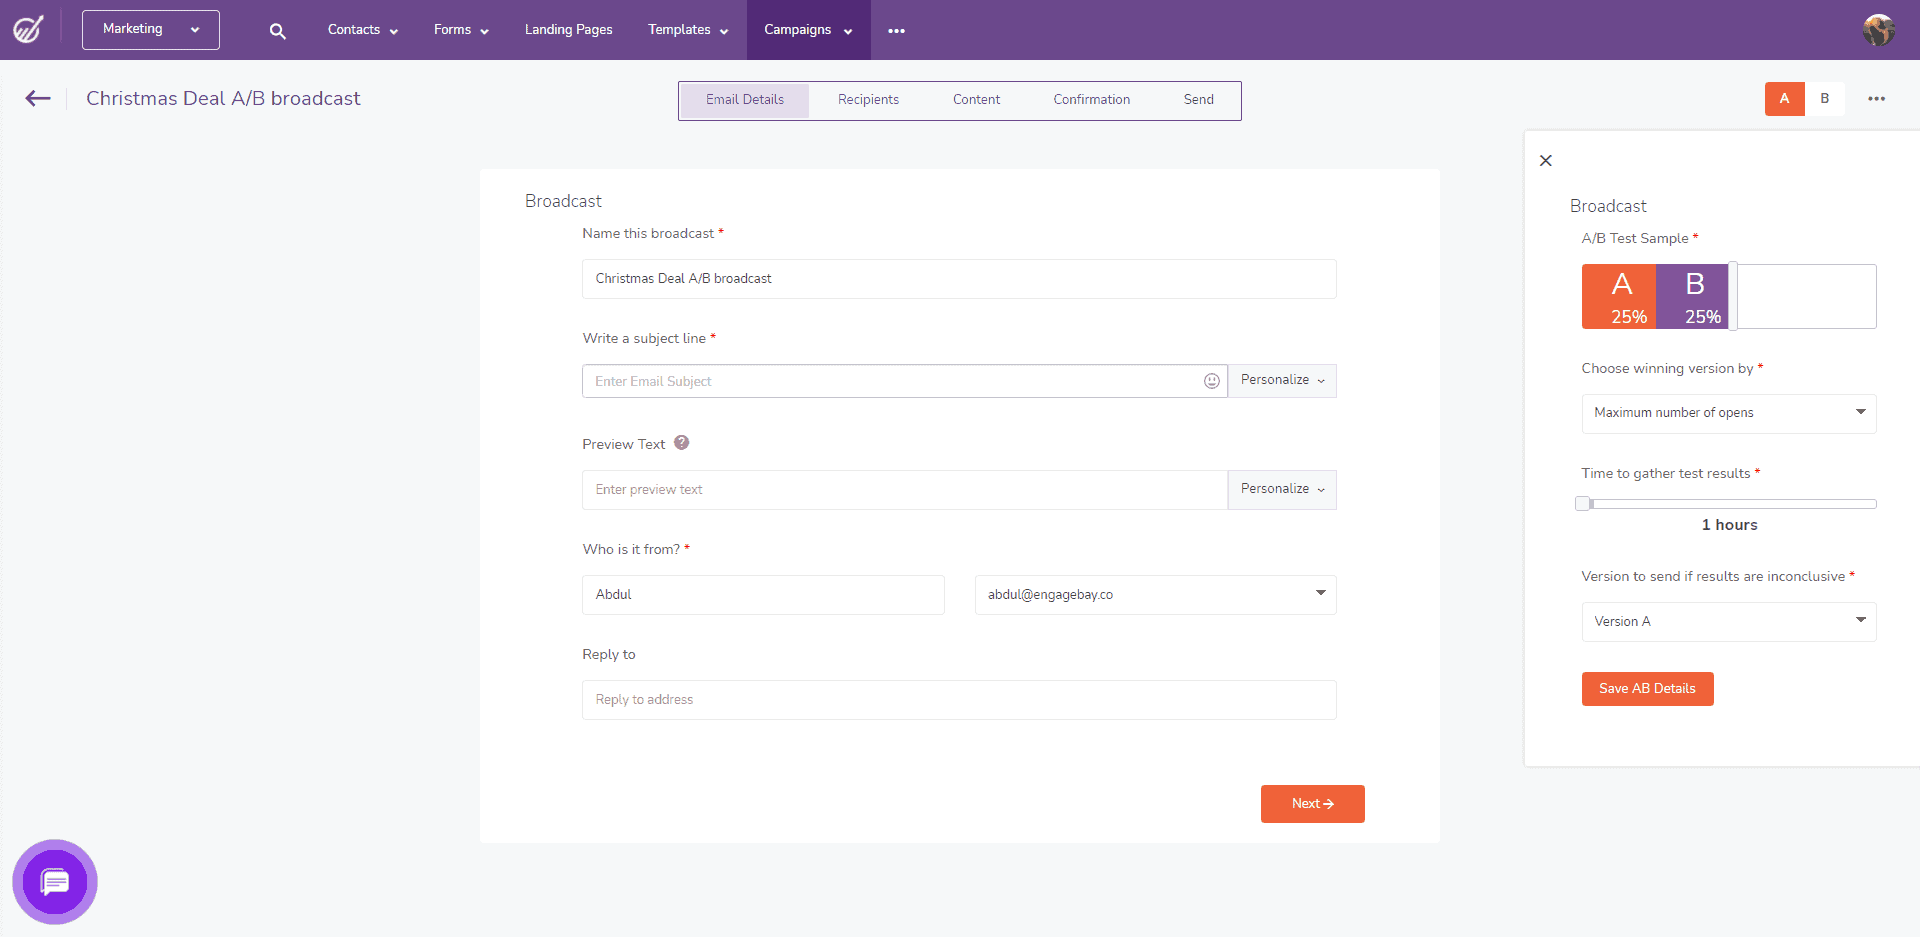Click the back arrow beside broadcast title
1920x937 pixels.
coord(38,98)
